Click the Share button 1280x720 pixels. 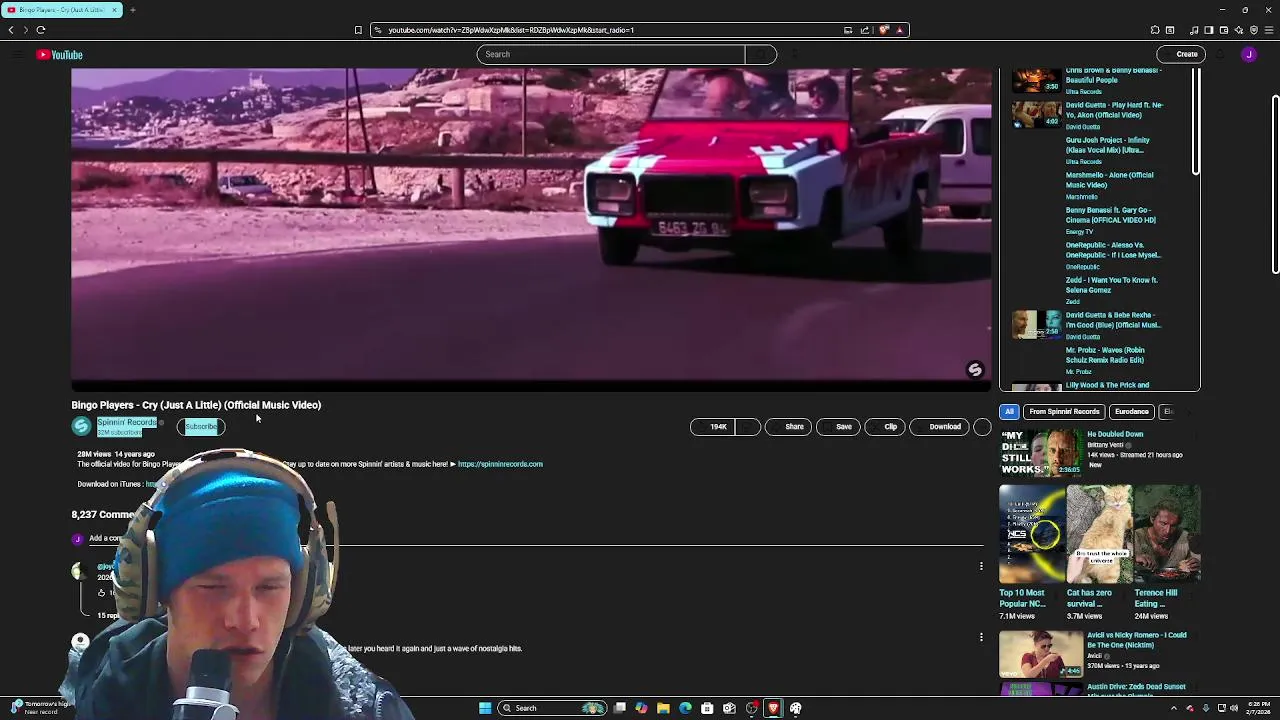coord(788,427)
